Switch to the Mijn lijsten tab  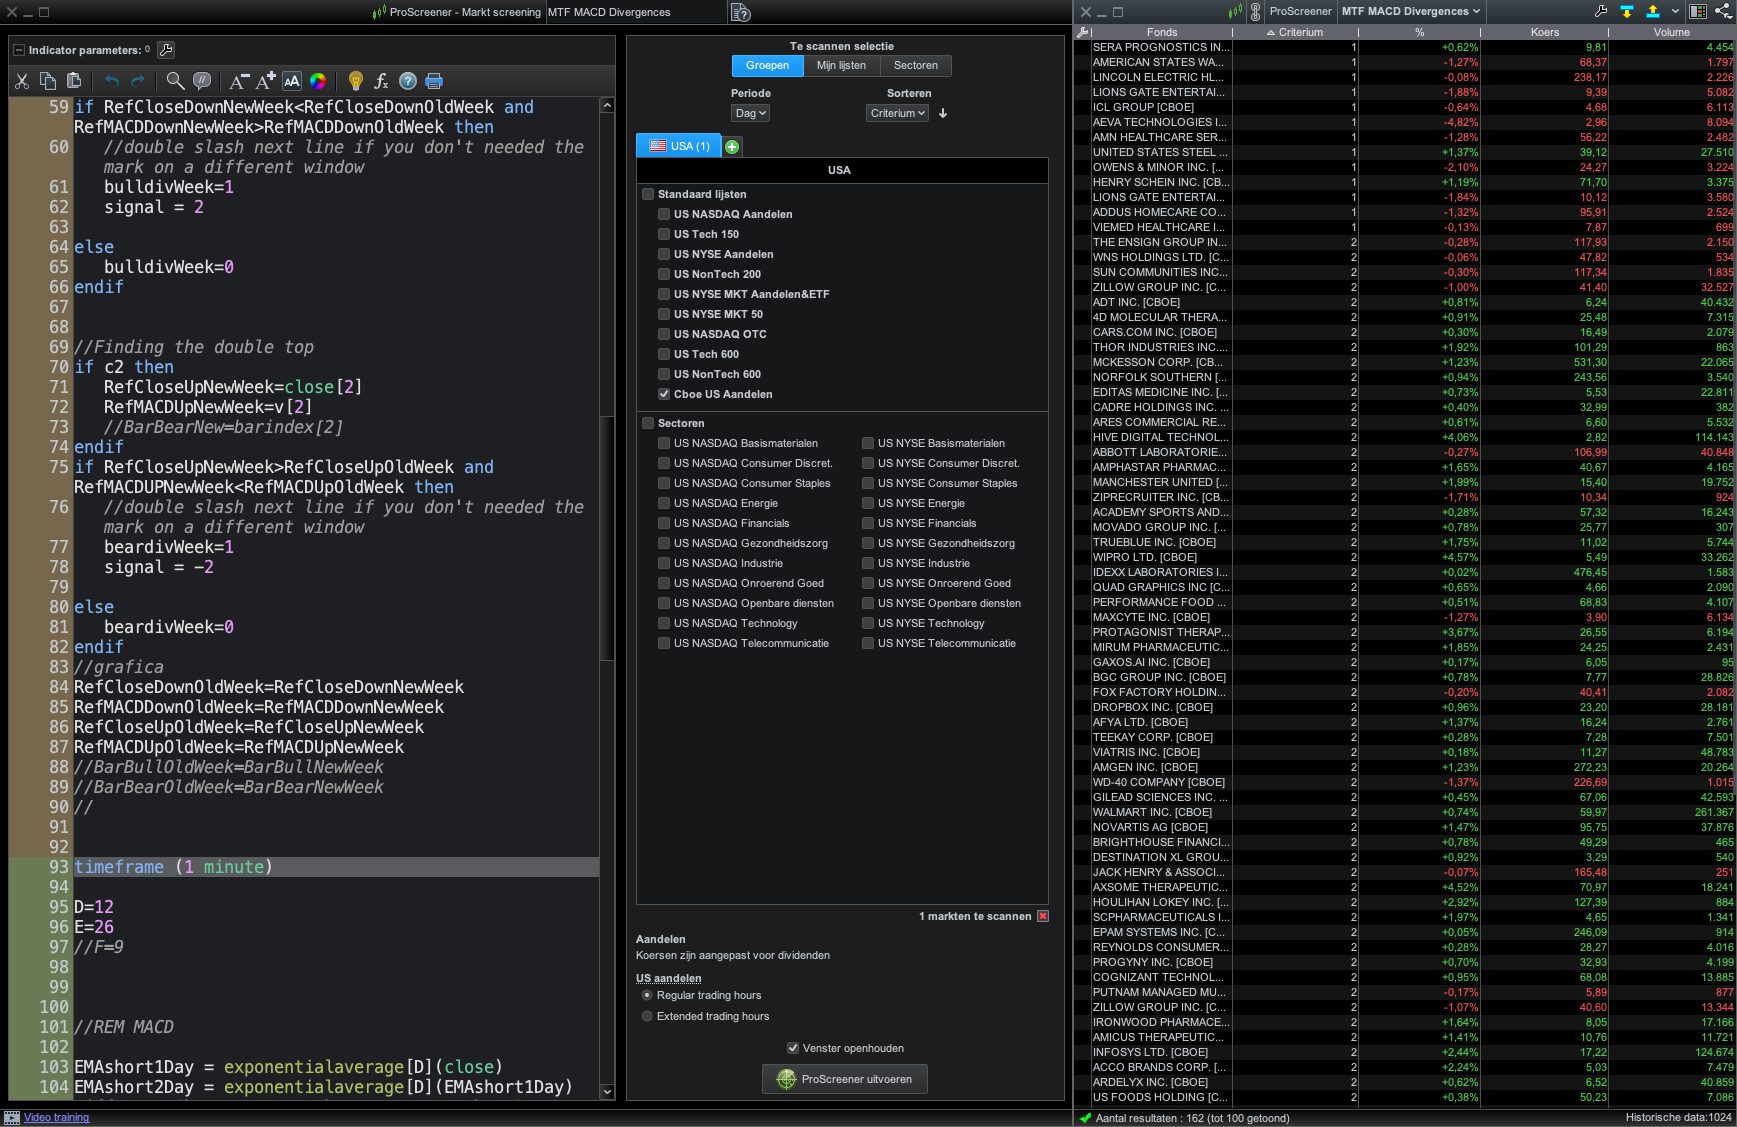(841, 65)
